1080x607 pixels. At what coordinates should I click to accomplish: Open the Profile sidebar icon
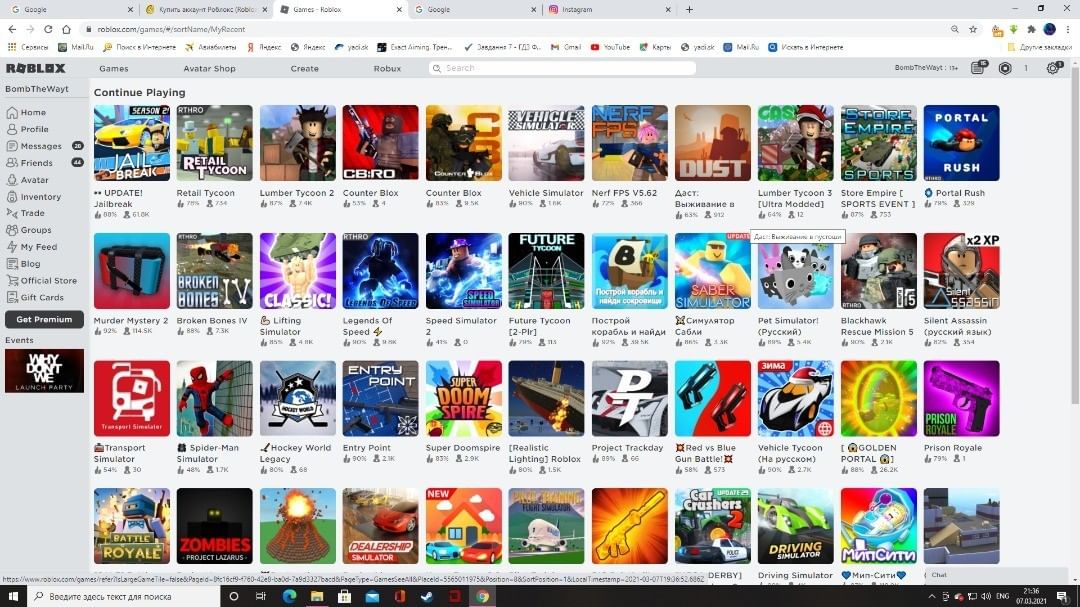pyautogui.click(x=12, y=129)
